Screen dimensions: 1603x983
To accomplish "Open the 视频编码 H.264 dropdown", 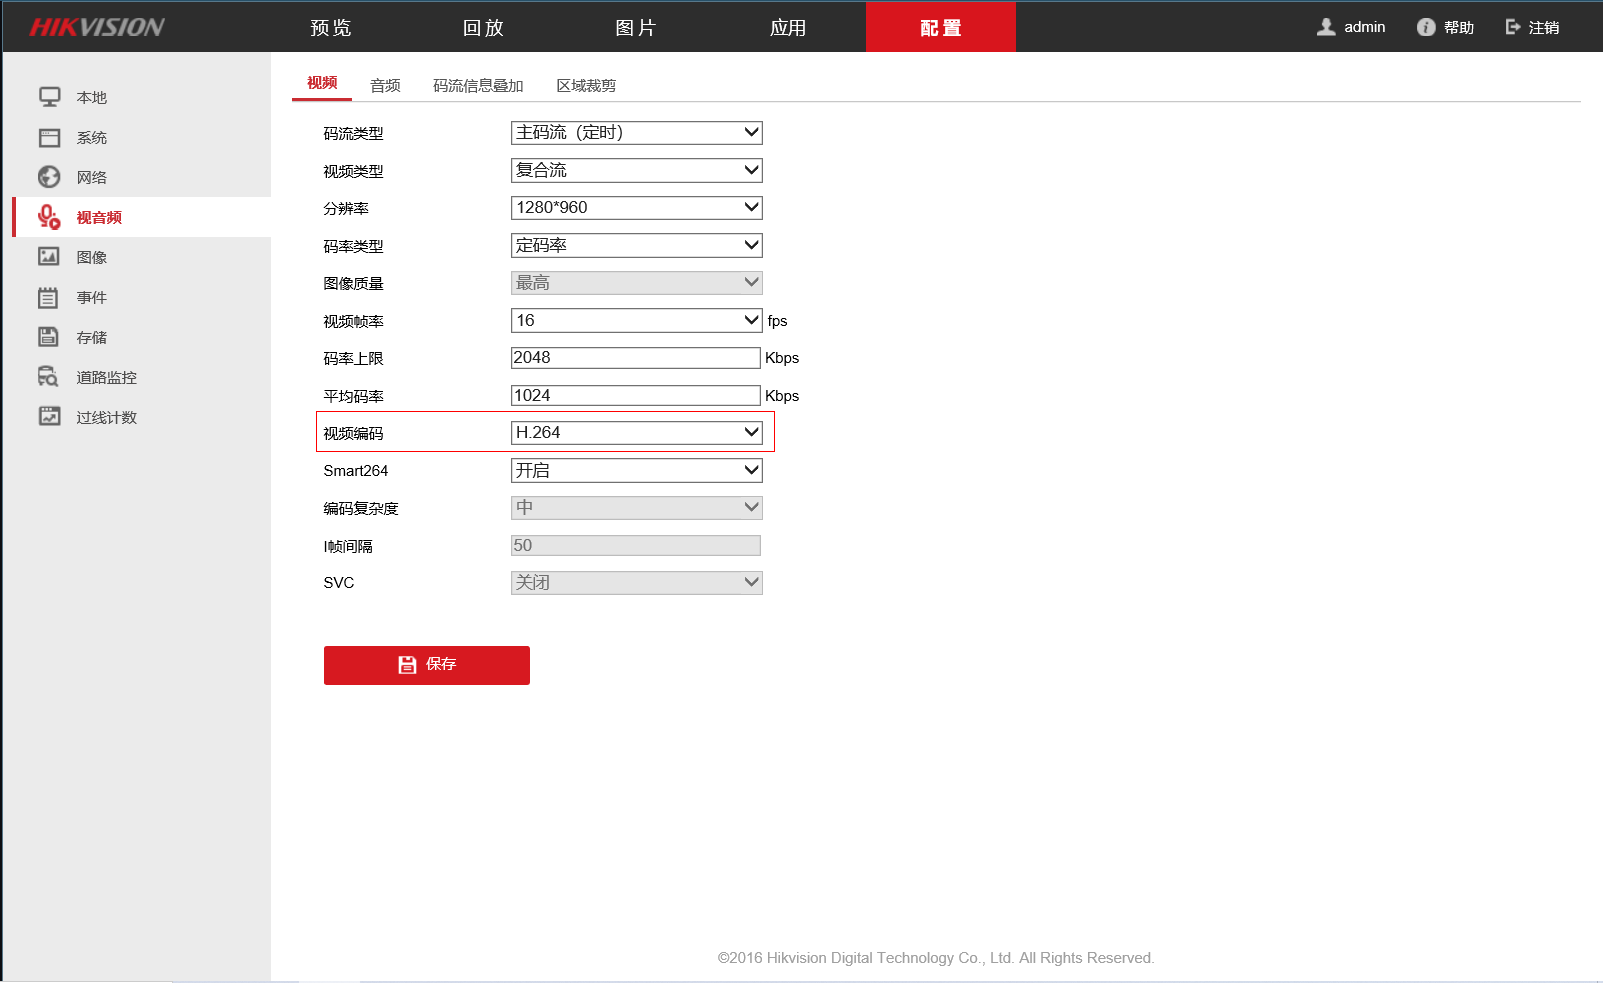I will [x=637, y=433].
